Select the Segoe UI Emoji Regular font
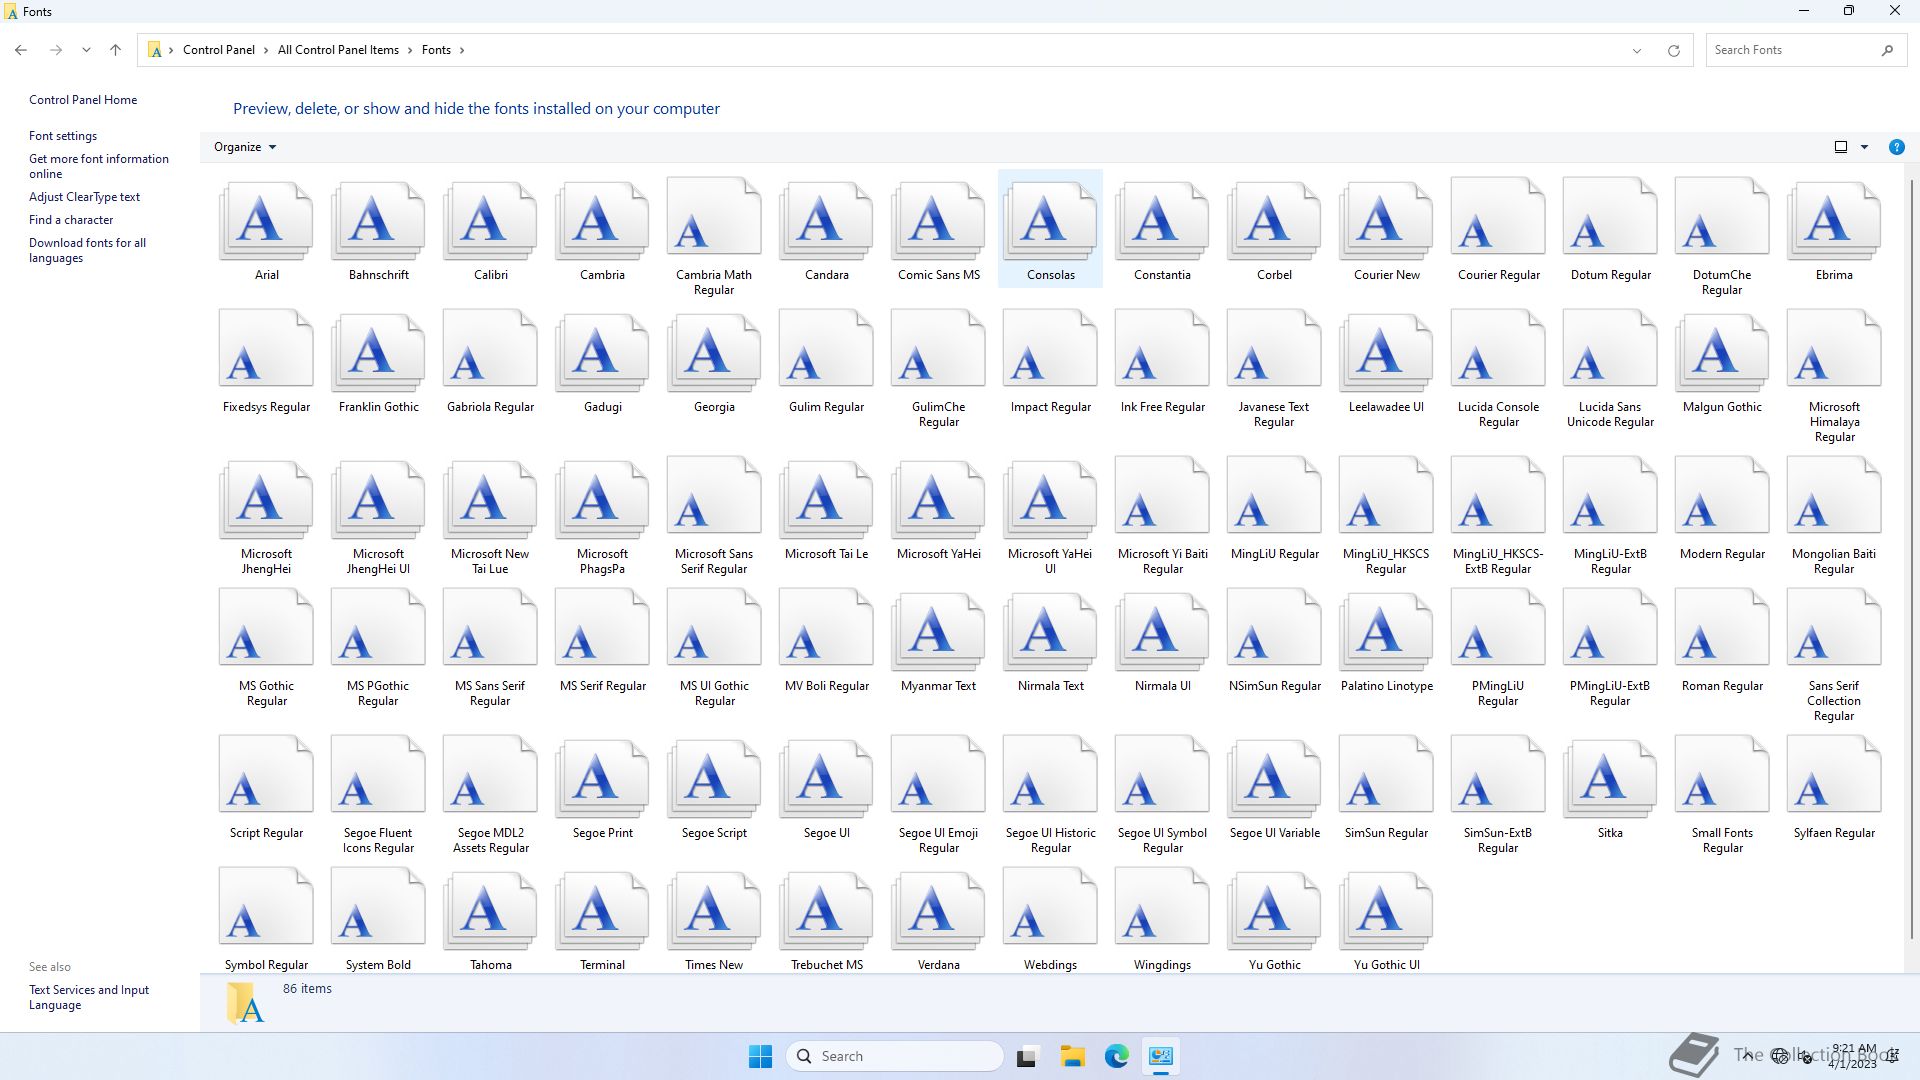 938,775
